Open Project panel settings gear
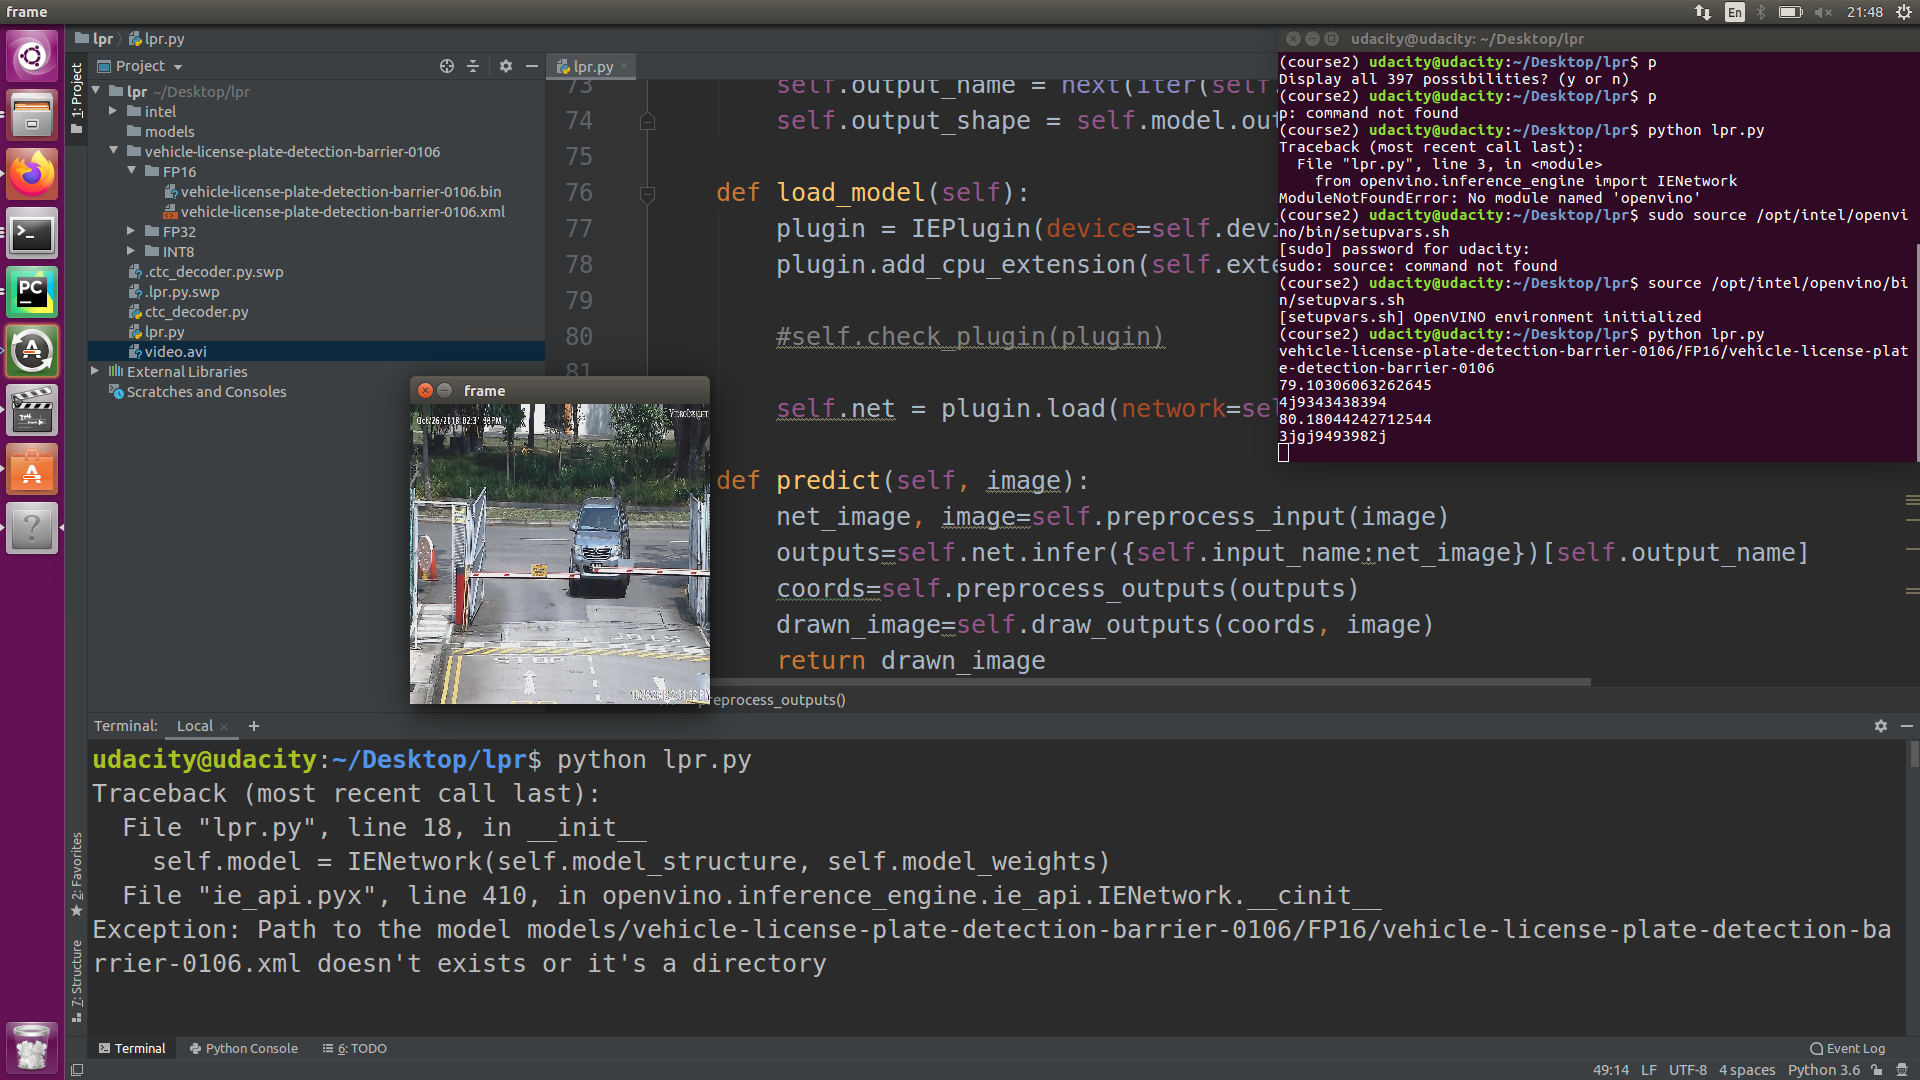This screenshot has width=1920, height=1080. [506, 66]
